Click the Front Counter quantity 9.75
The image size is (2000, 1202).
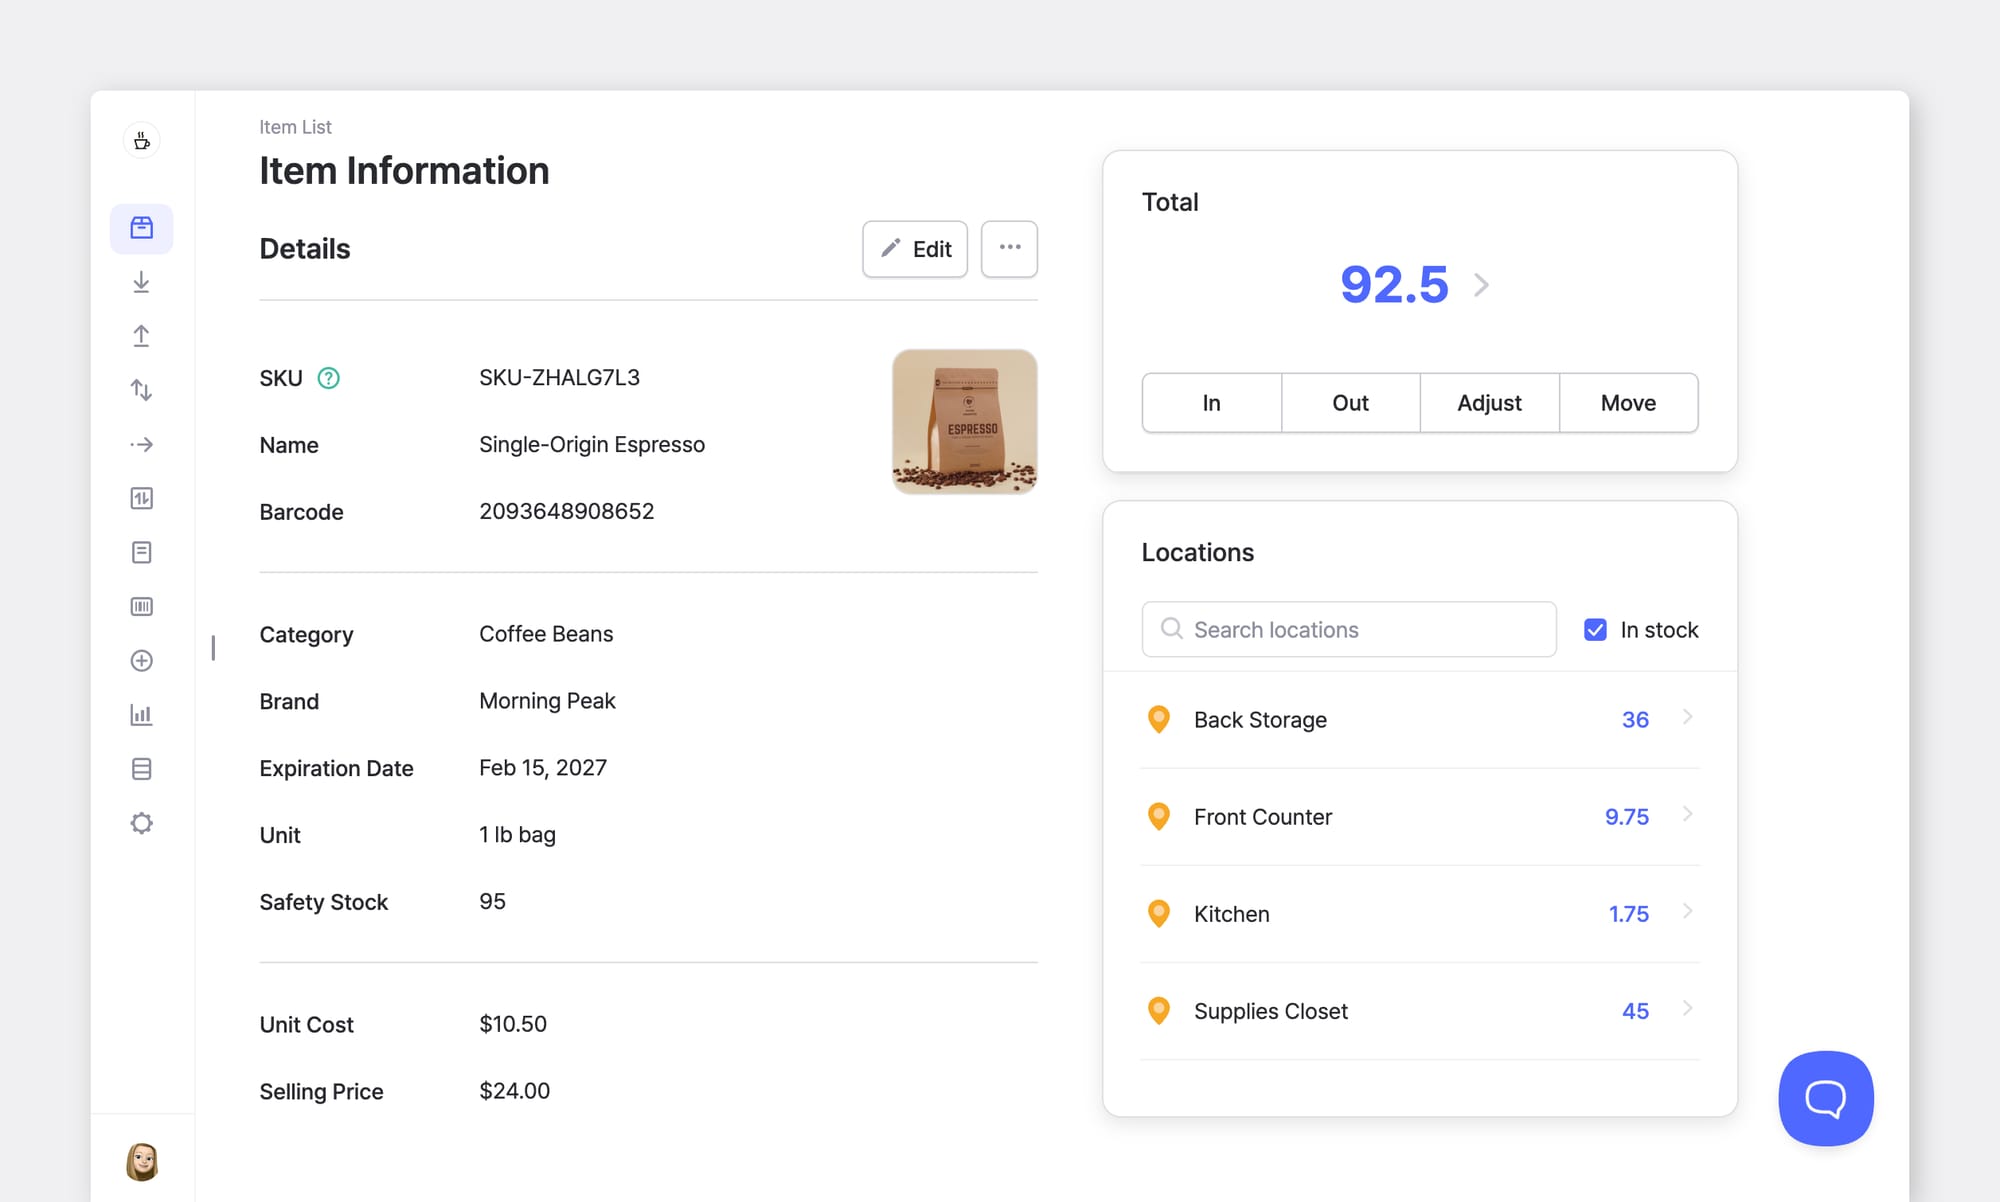[1627, 817]
